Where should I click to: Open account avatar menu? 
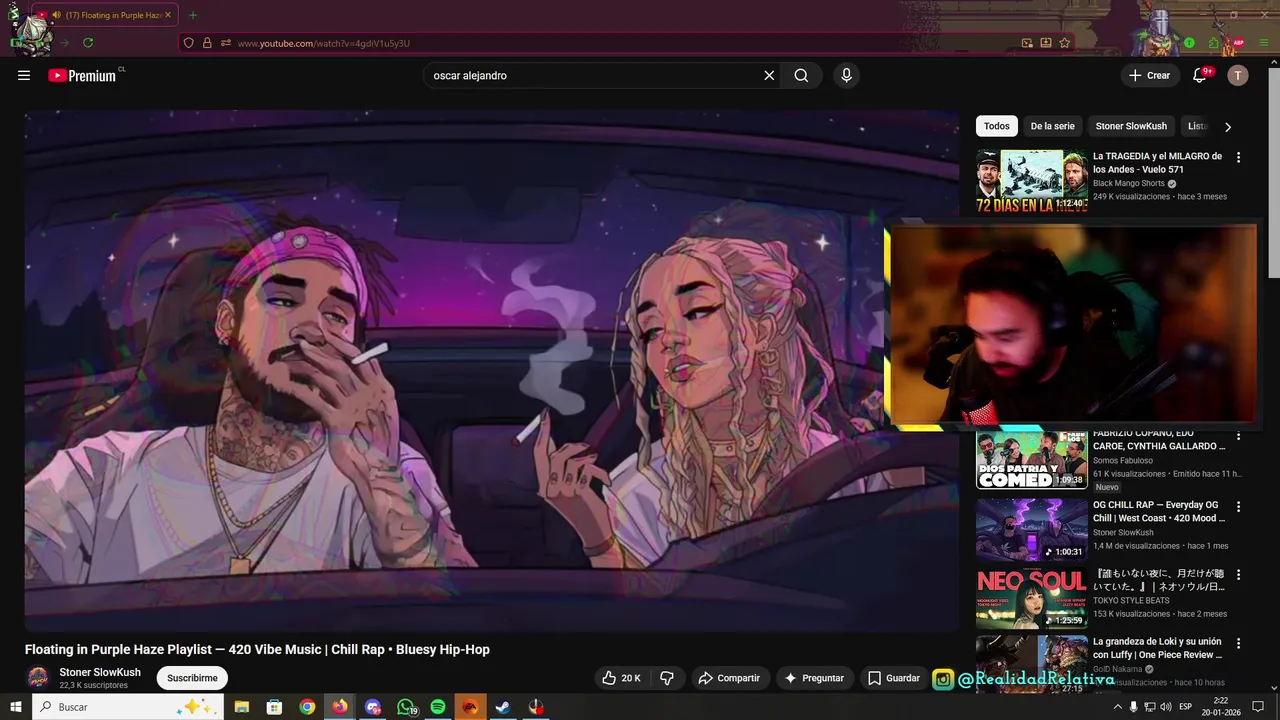(x=1238, y=75)
